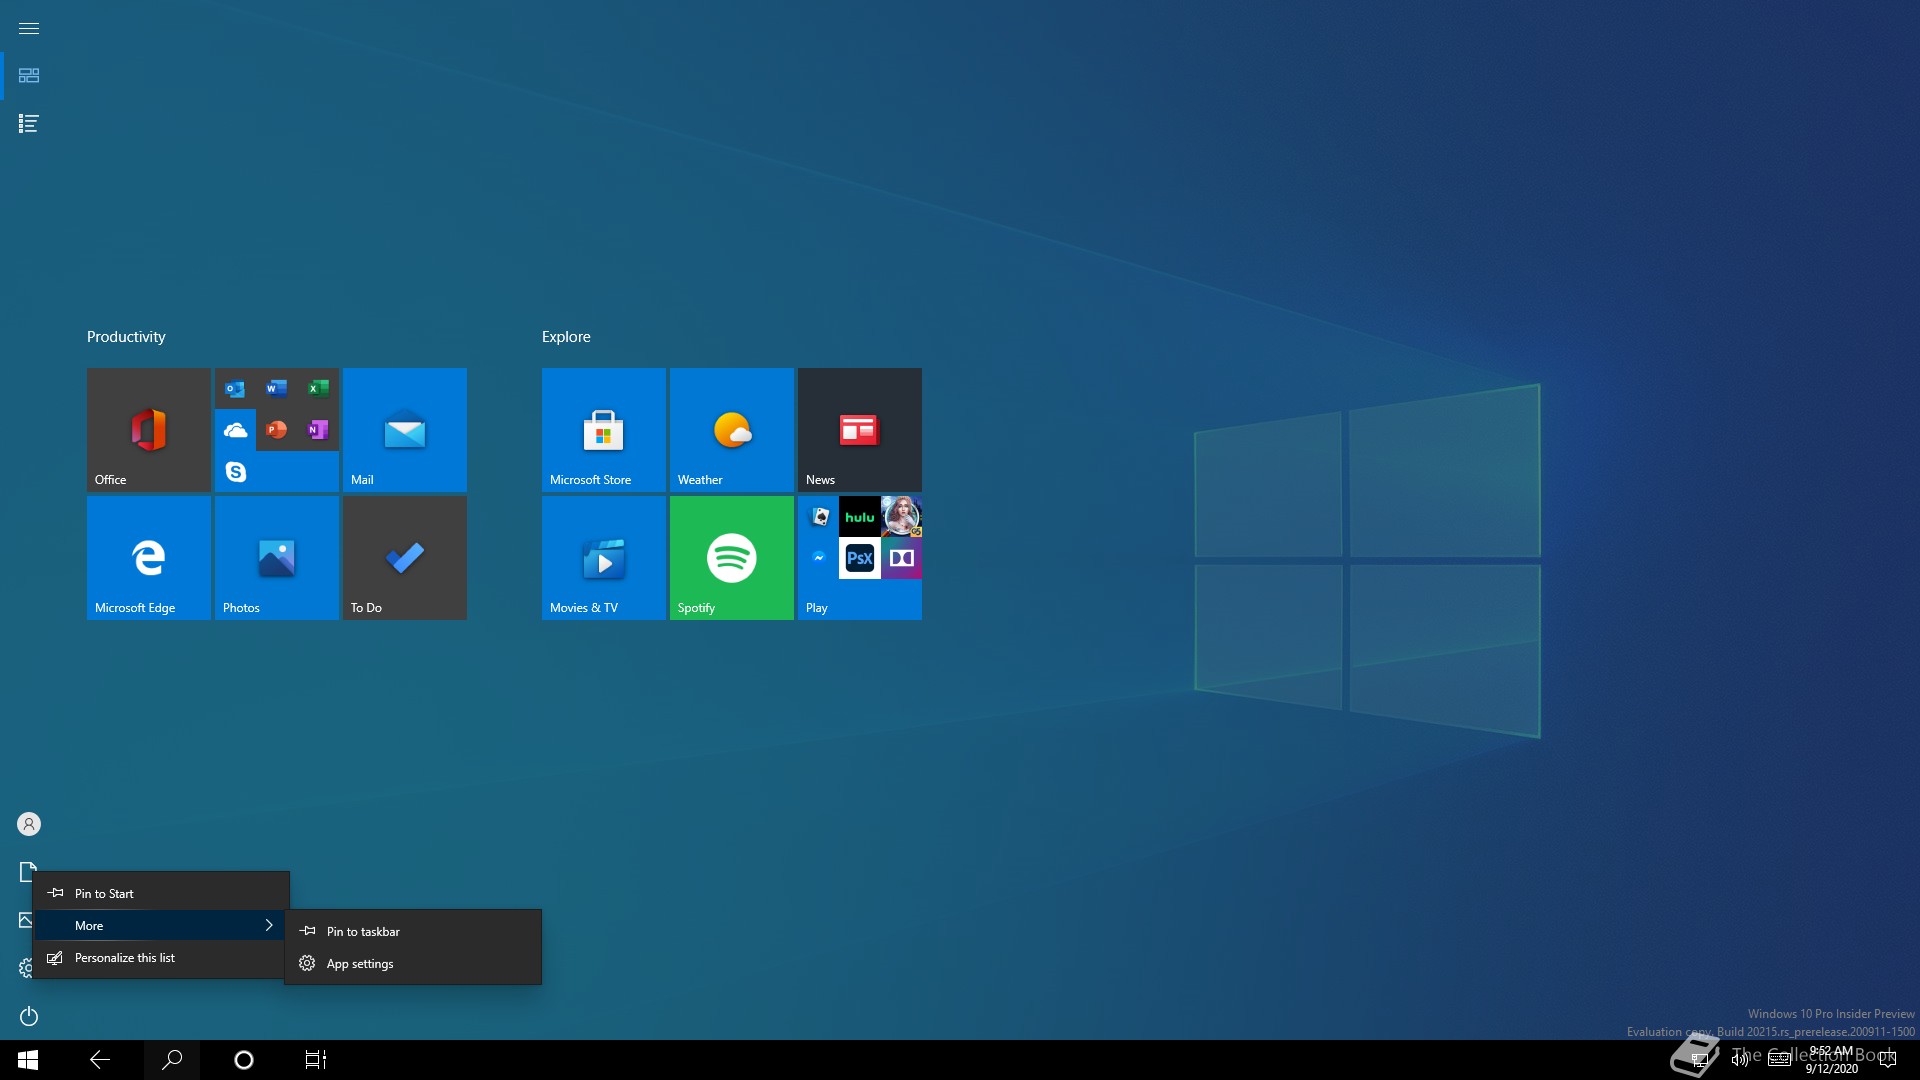Open Microsoft Store tile
1920x1080 pixels.
pos(603,430)
